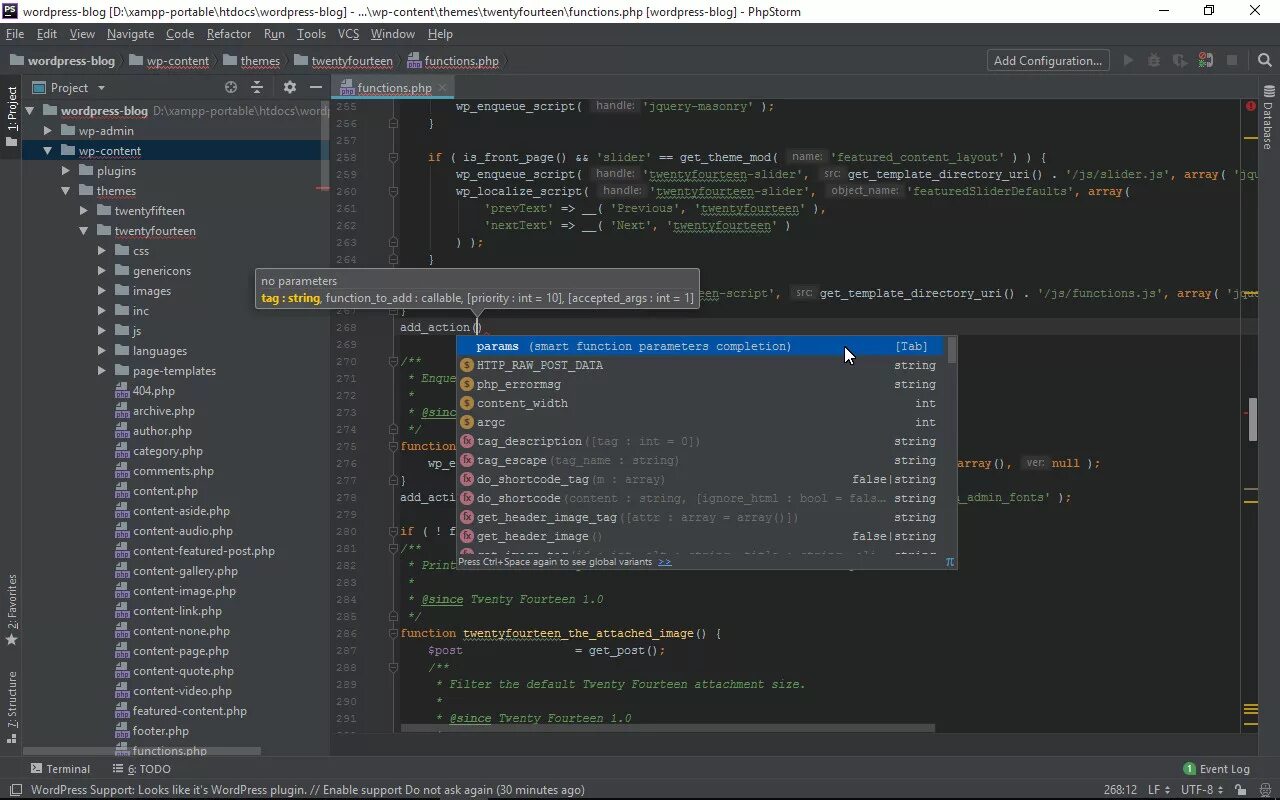This screenshot has width=1280, height=800.
Task: Open the File menu
Action: click(15, 34)
